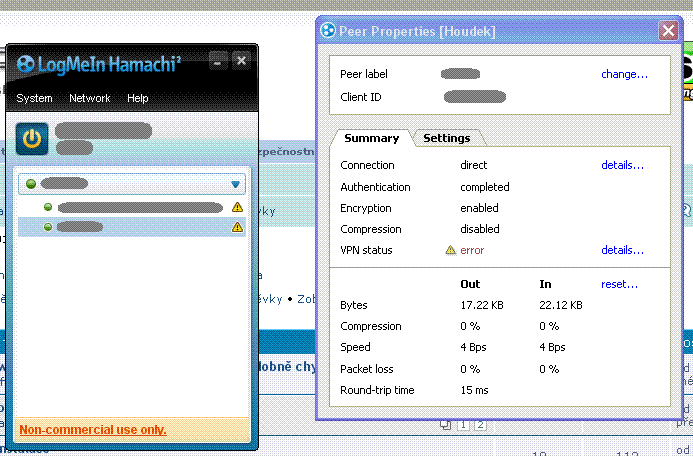Click the 'Client ID' field name

click(x=361, y=97)
